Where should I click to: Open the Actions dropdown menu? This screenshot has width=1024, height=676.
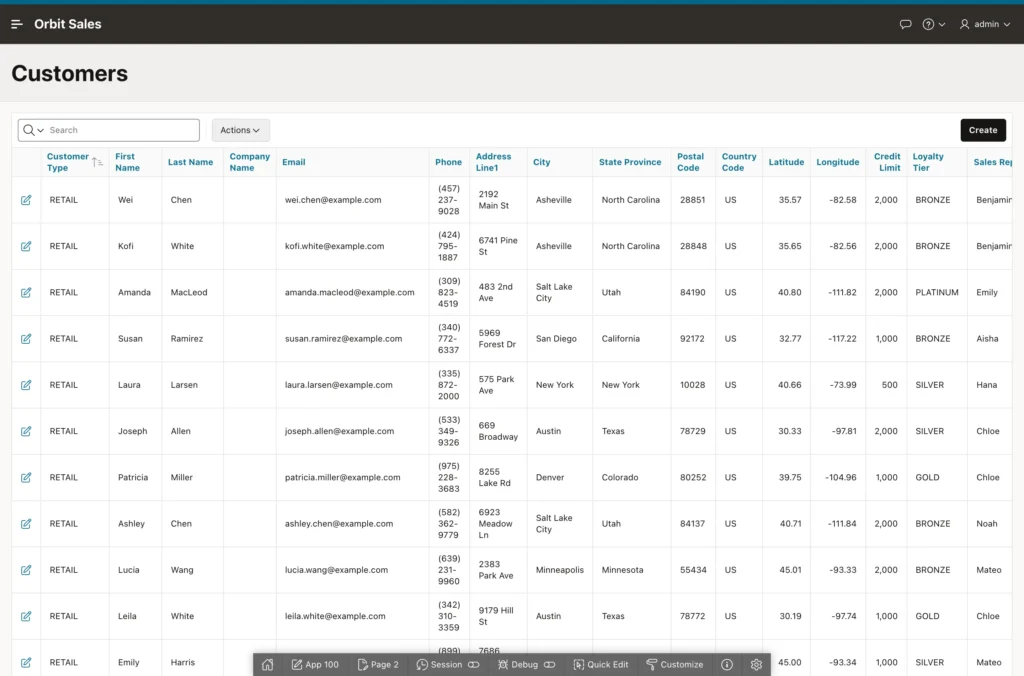[x=240, y=130]
